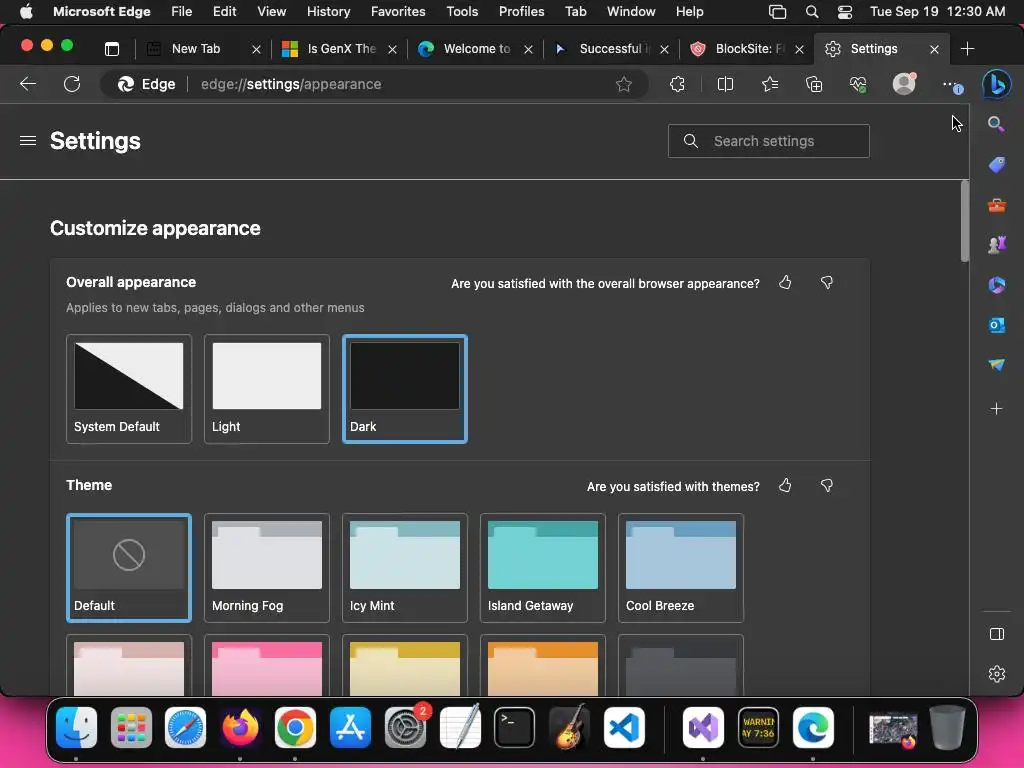The image size is (1024, 768).
Task: Add a site to sidebar plus
Action: click(997, 409)
